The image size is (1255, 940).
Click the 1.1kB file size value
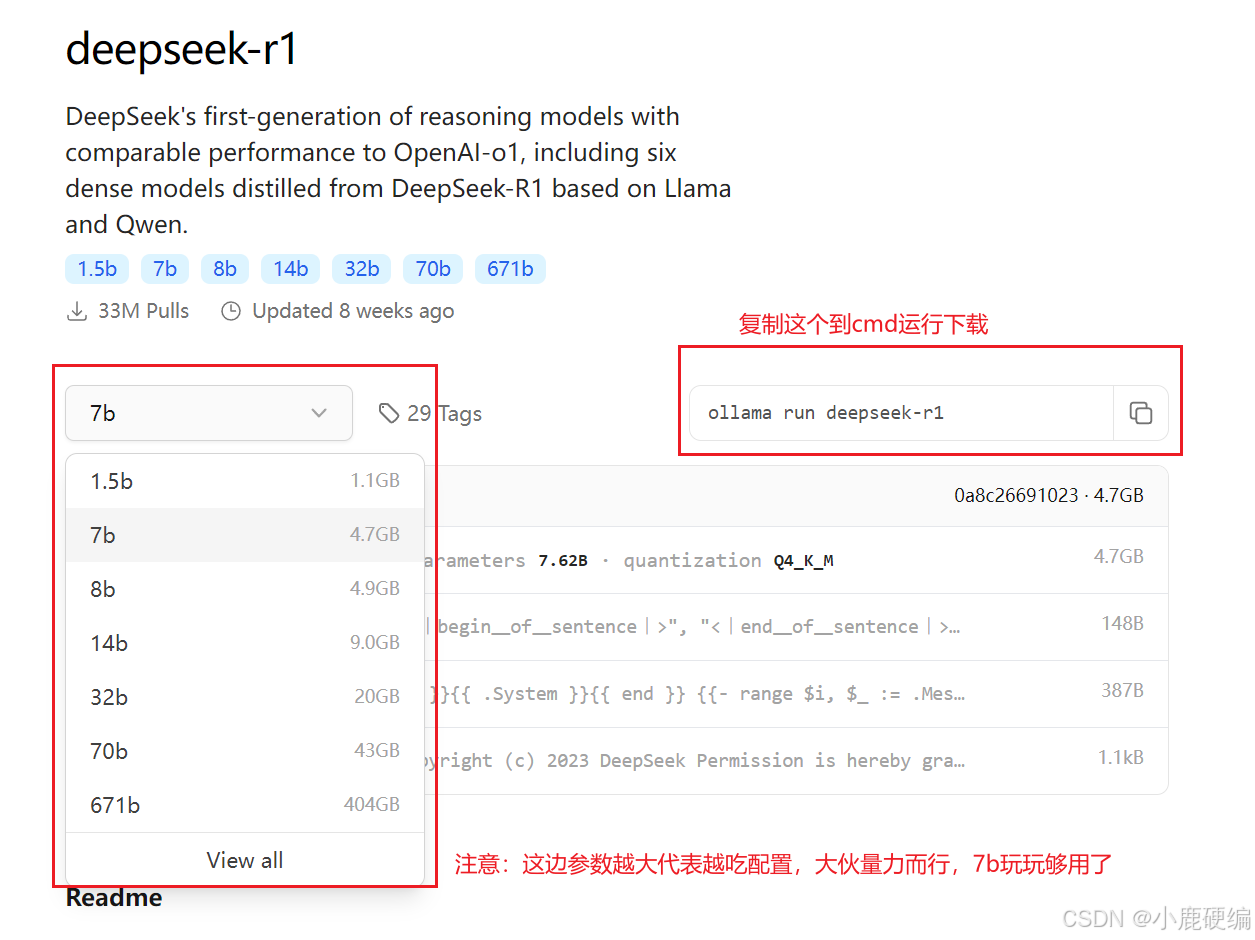point(1121,757)
